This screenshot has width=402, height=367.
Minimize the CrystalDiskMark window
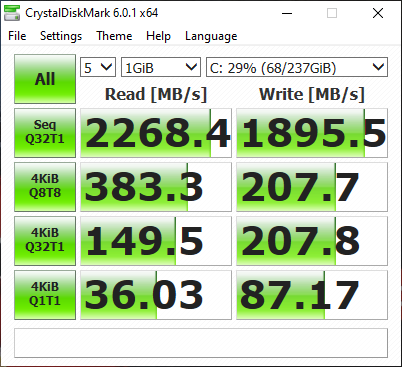[x=287, y=13]
